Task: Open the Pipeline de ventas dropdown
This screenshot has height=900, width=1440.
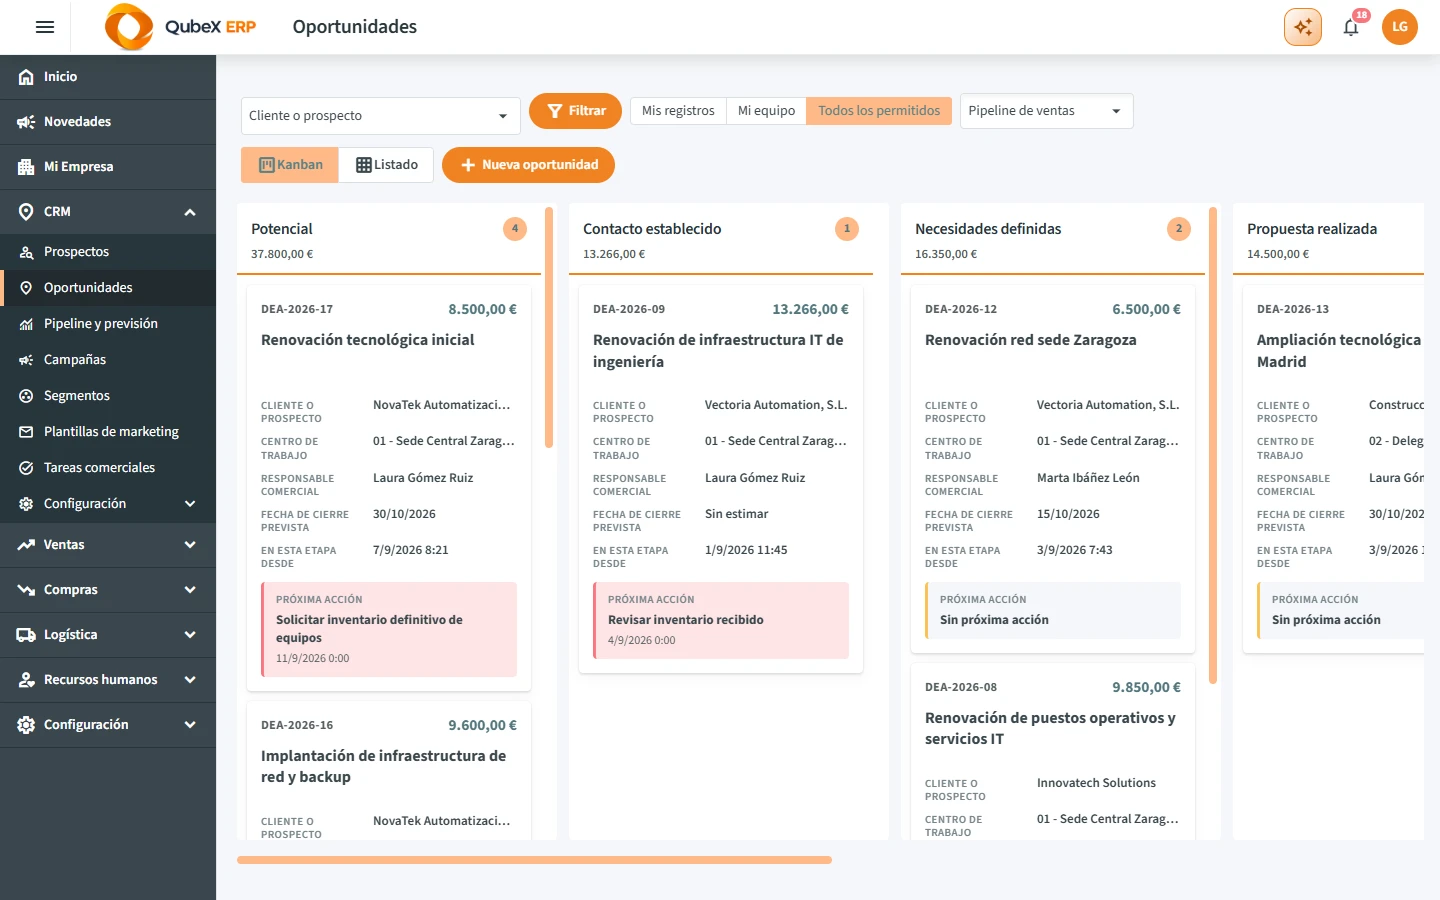Action: point(1047,111)
